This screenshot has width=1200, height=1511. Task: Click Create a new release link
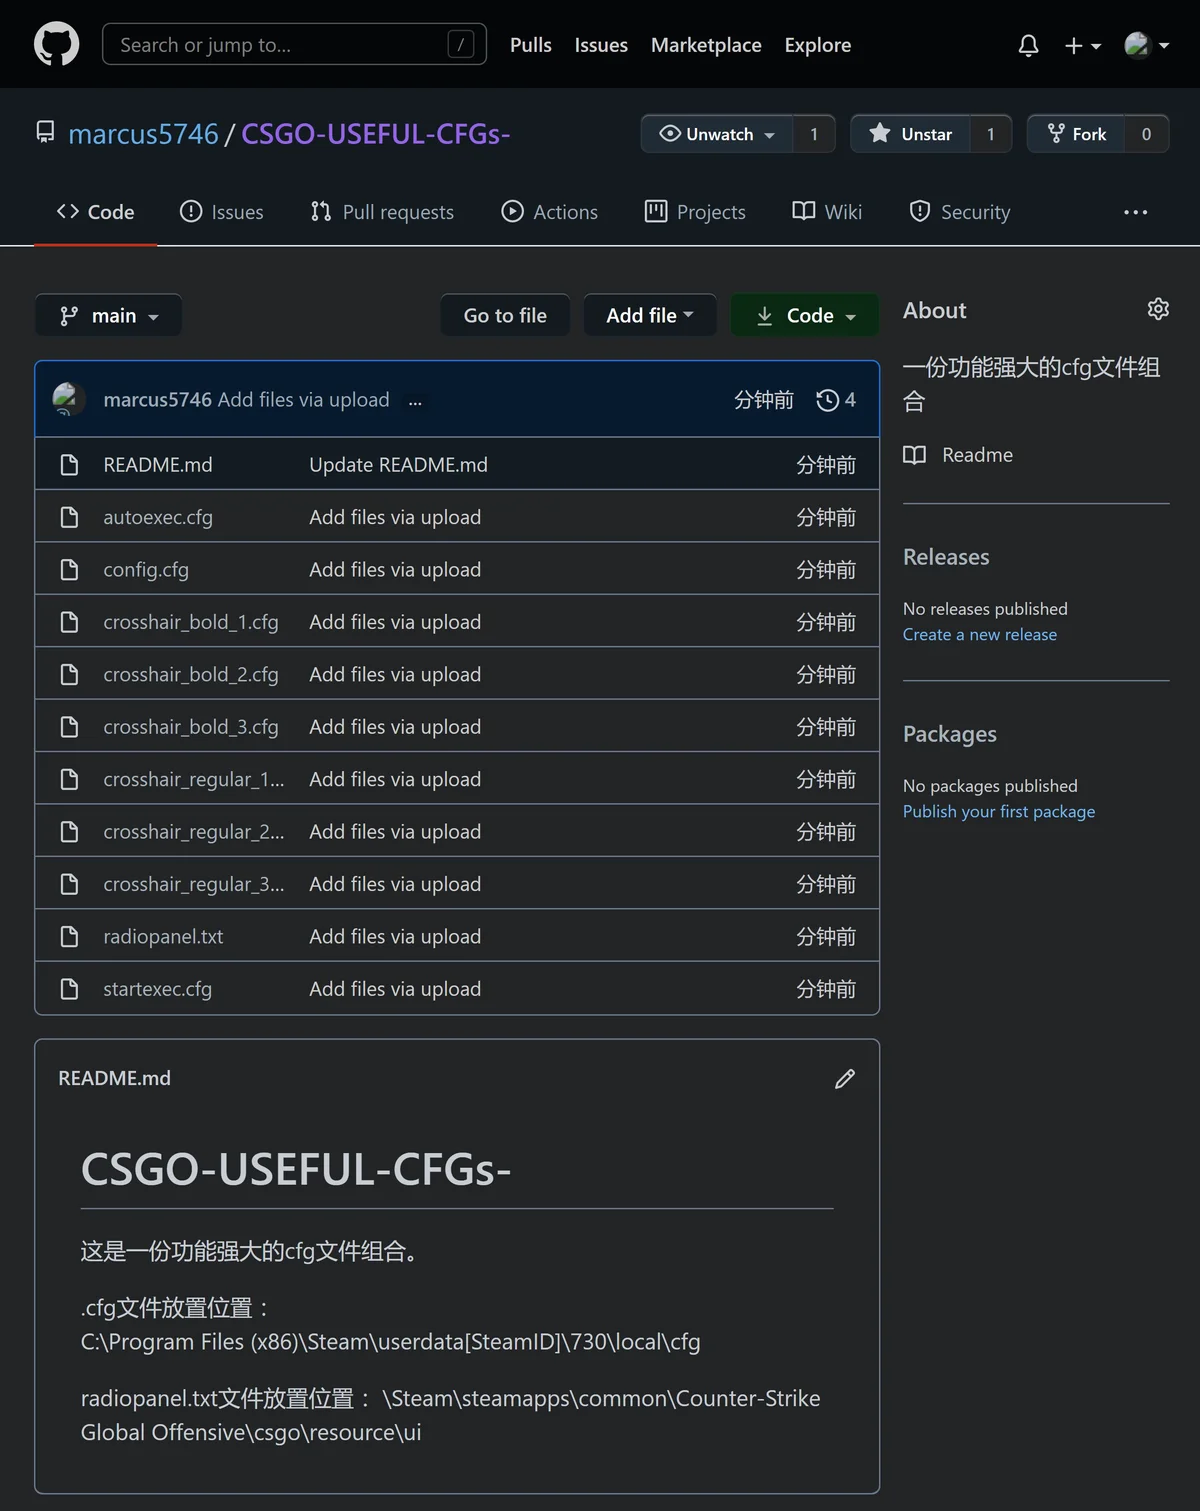[980, 634]
